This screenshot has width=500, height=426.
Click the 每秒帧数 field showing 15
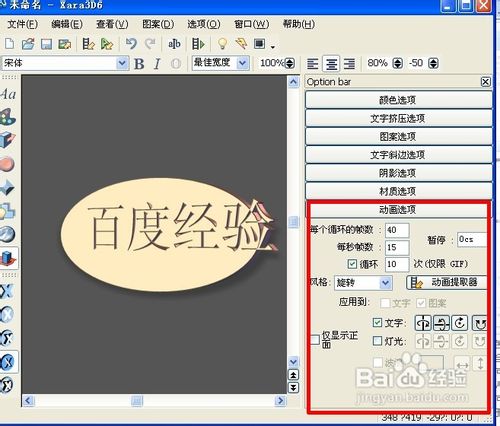pyautogui.click(x=397, y=247)
